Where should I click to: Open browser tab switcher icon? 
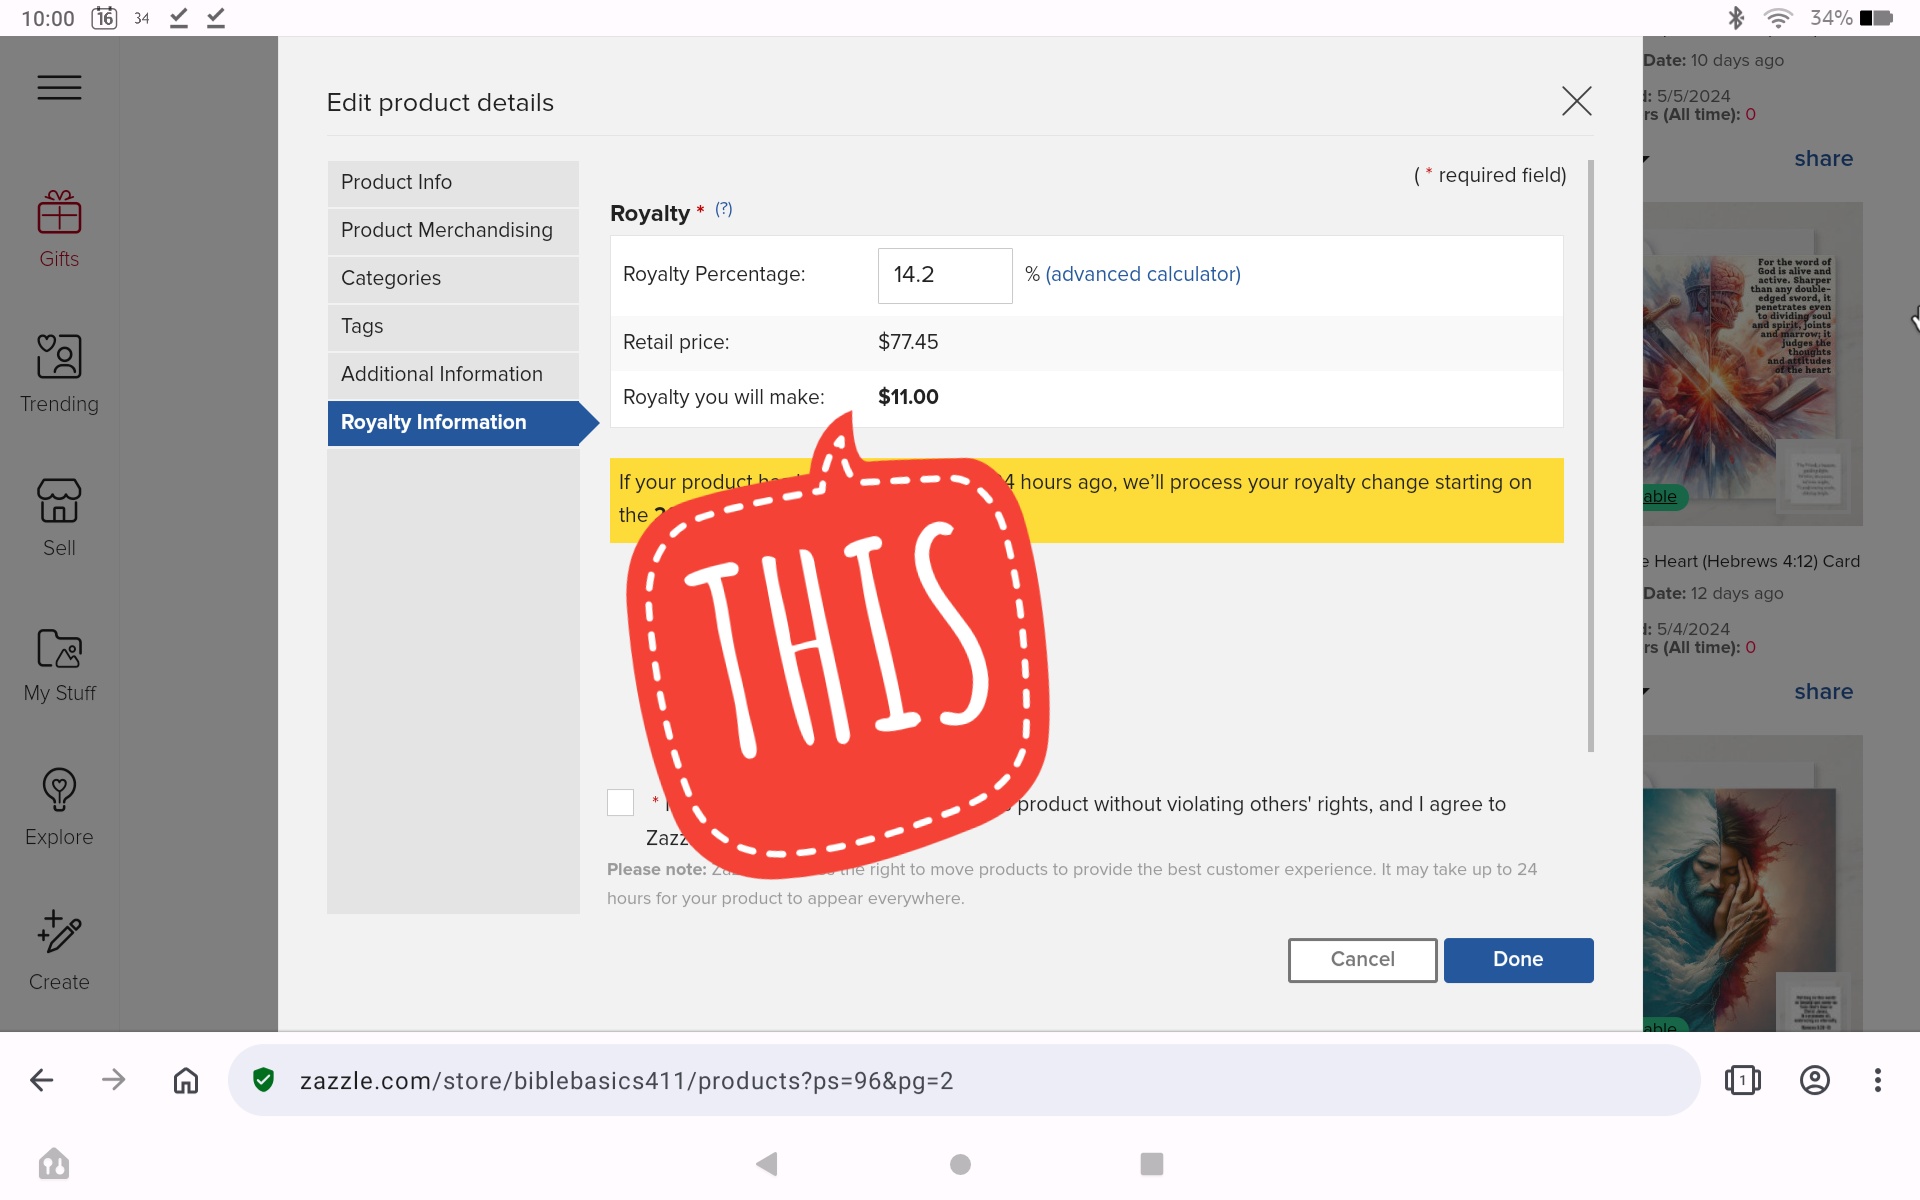1742,1080
